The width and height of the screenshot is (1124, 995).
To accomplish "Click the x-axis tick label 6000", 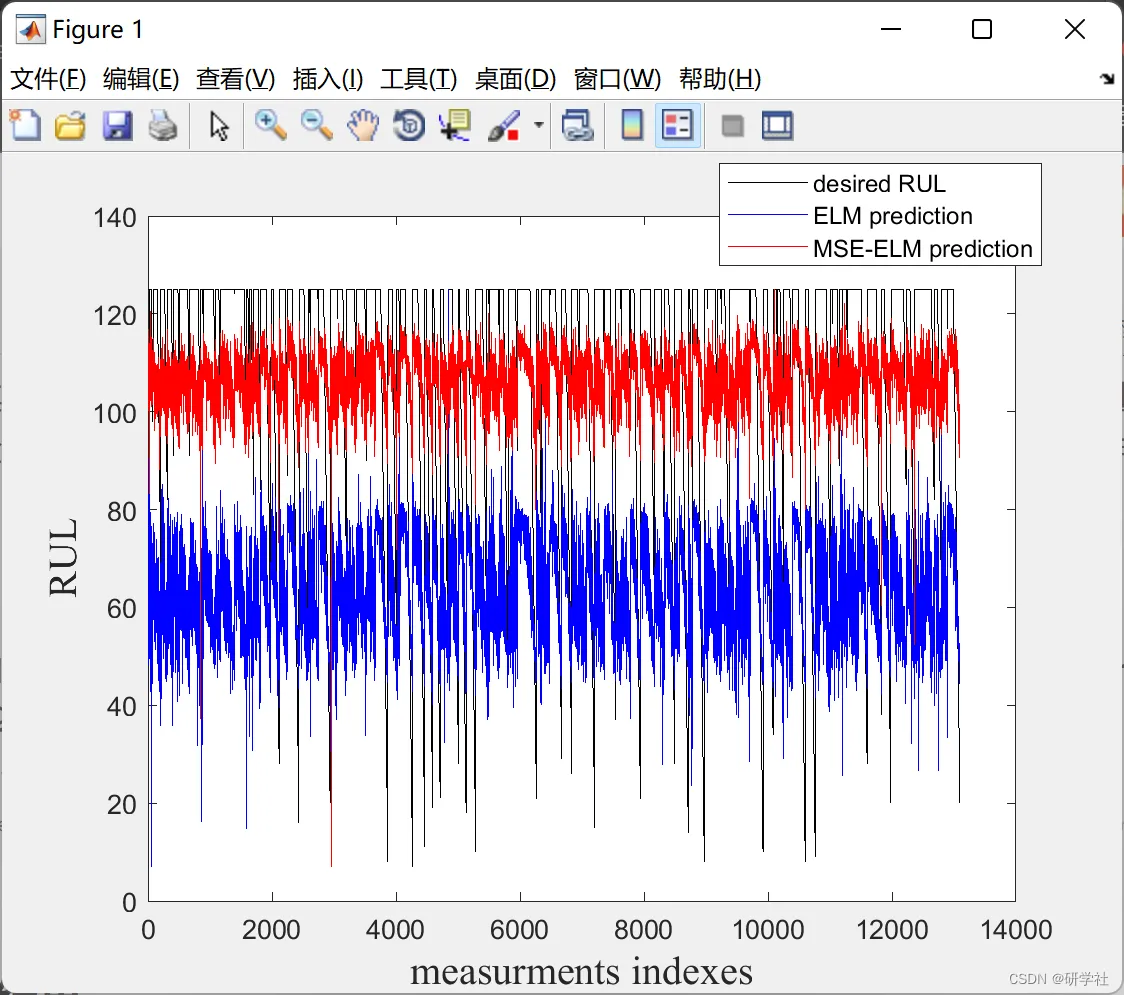I will point(519,930).
